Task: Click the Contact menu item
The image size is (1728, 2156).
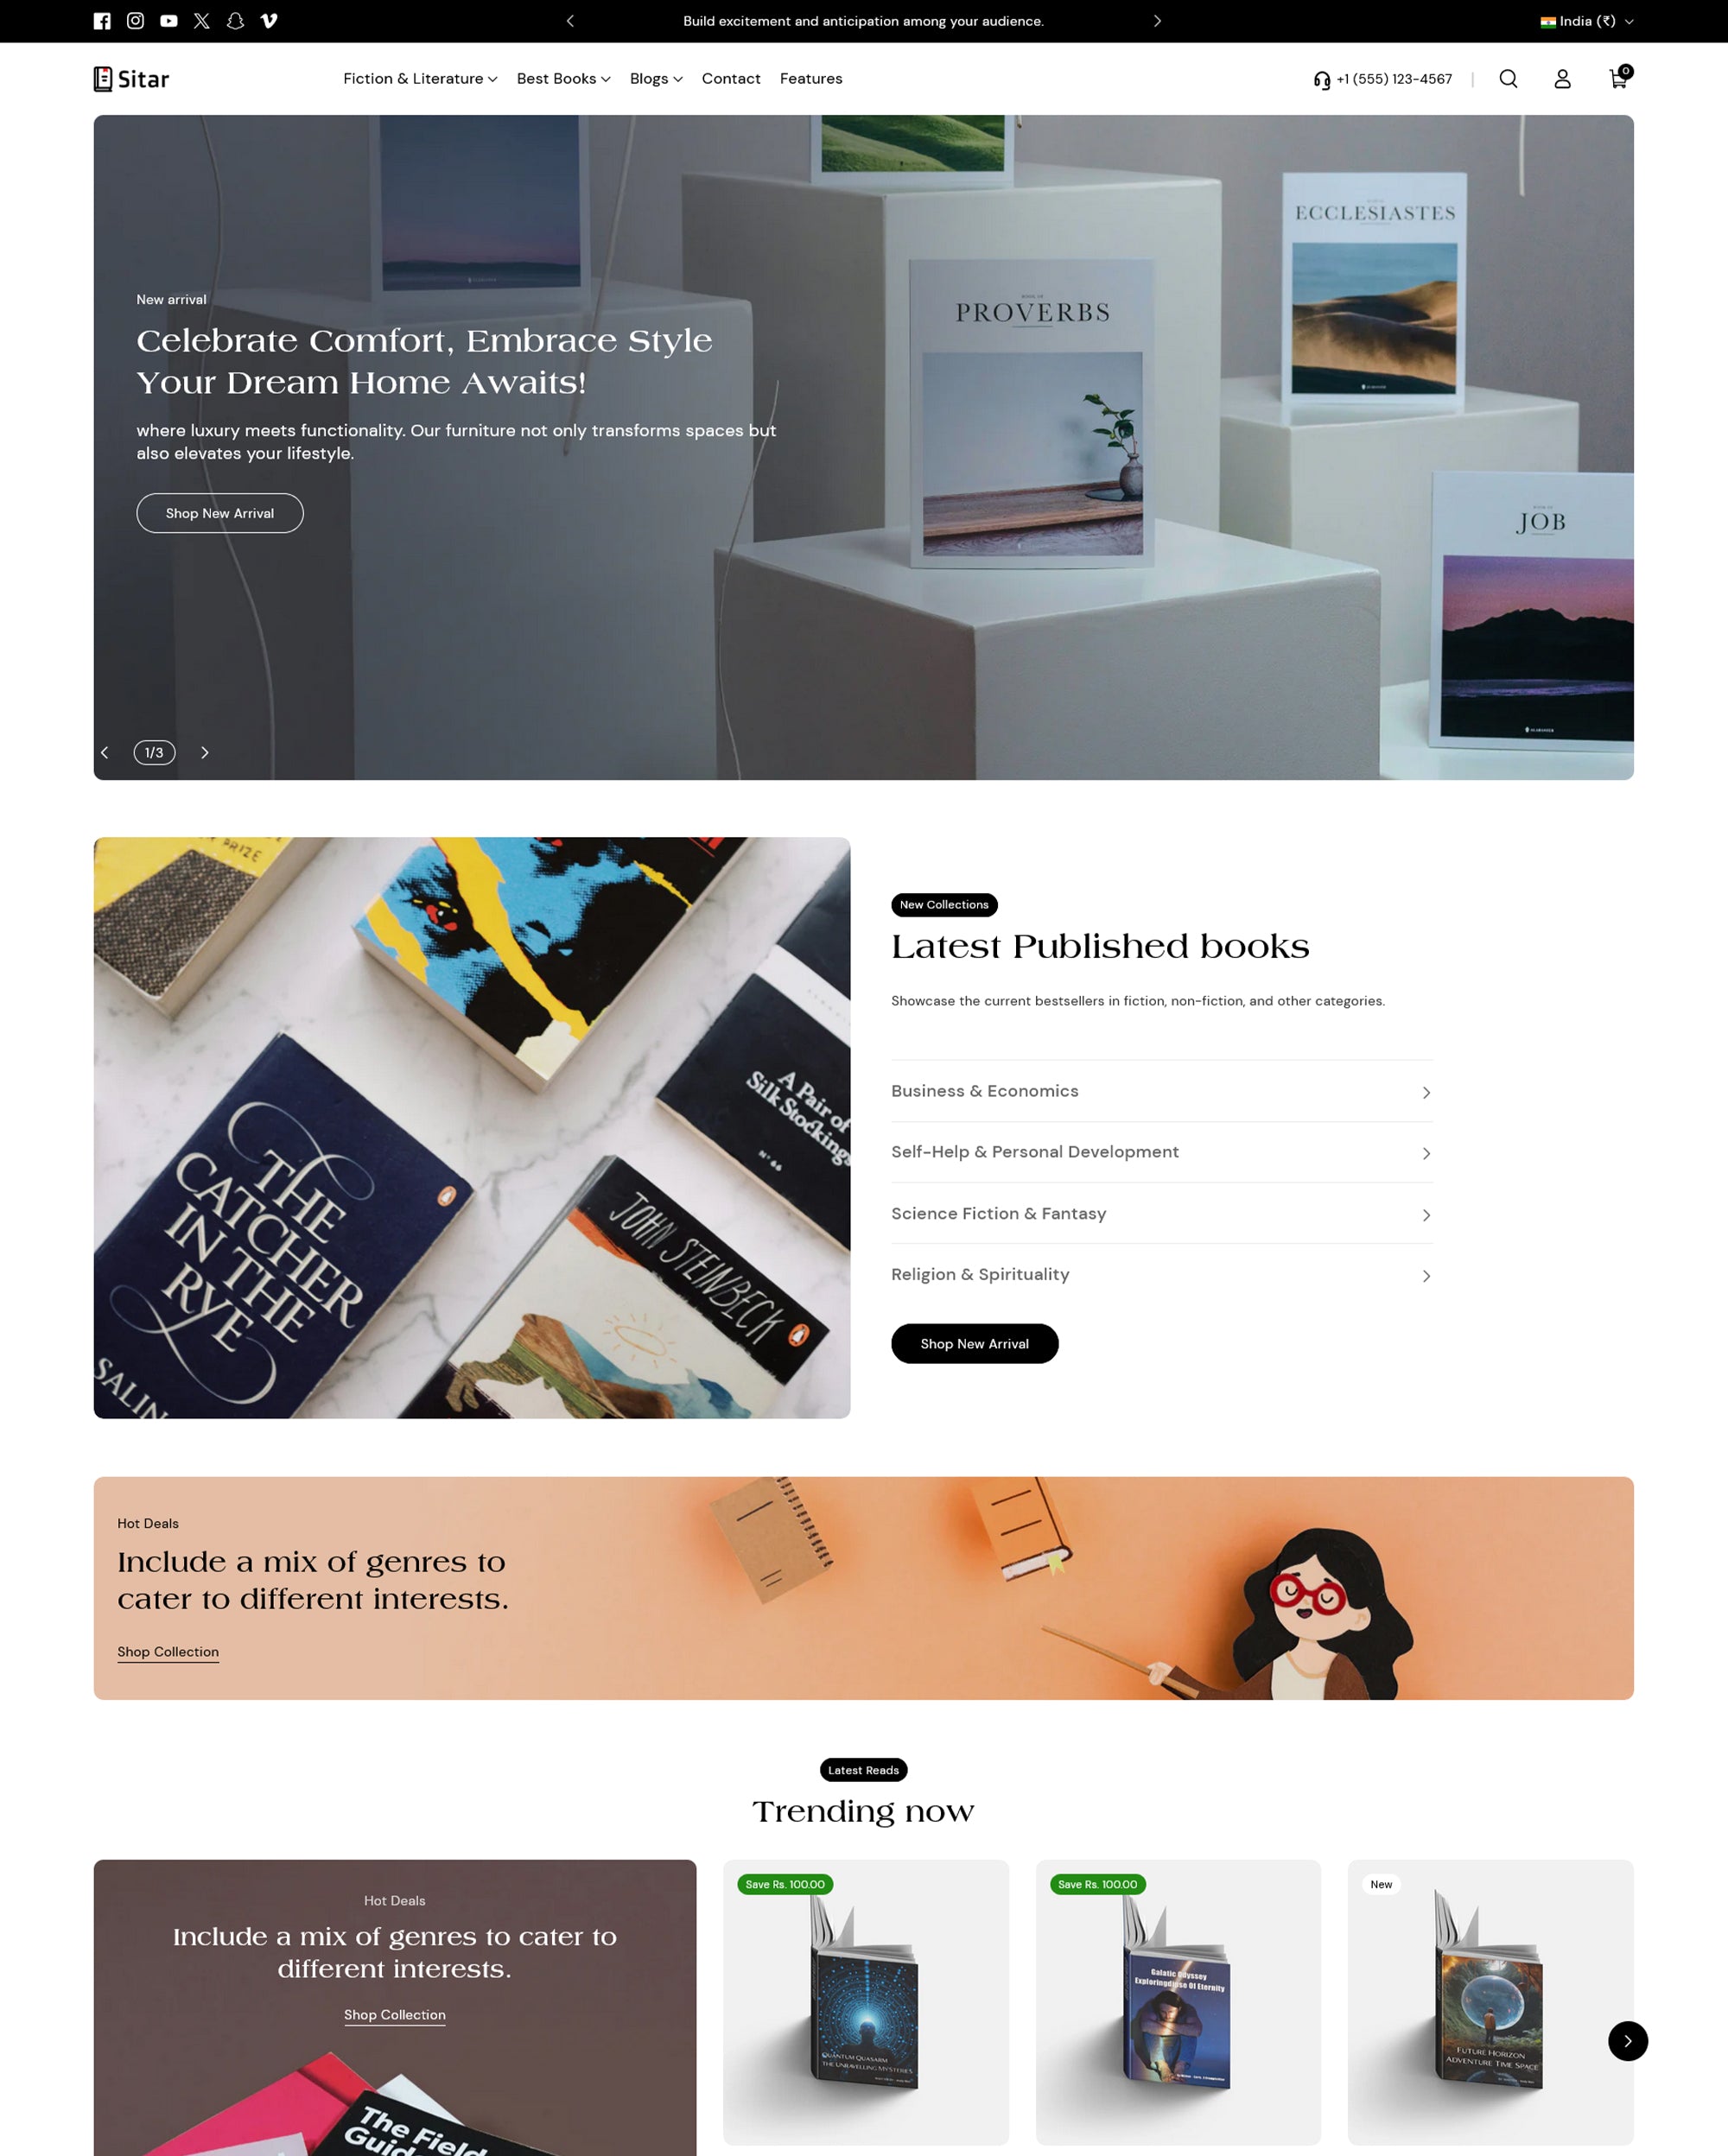Action: pyautogui.click(x=730, y=78)
